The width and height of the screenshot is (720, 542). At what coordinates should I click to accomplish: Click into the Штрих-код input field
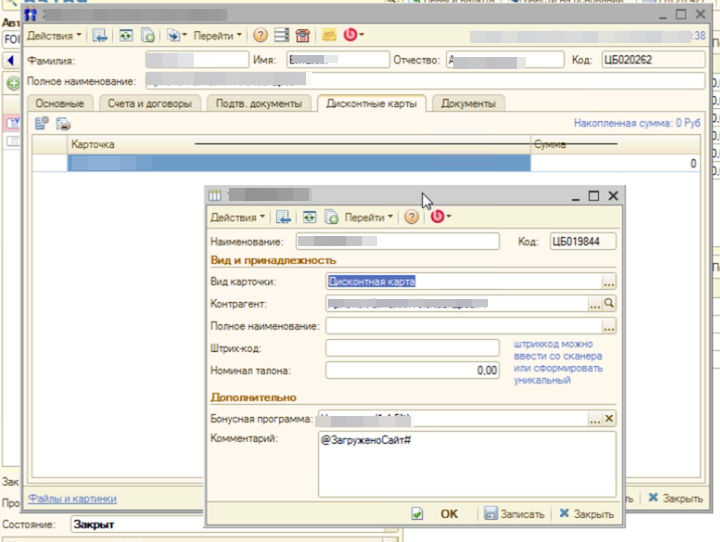(412, 348)
